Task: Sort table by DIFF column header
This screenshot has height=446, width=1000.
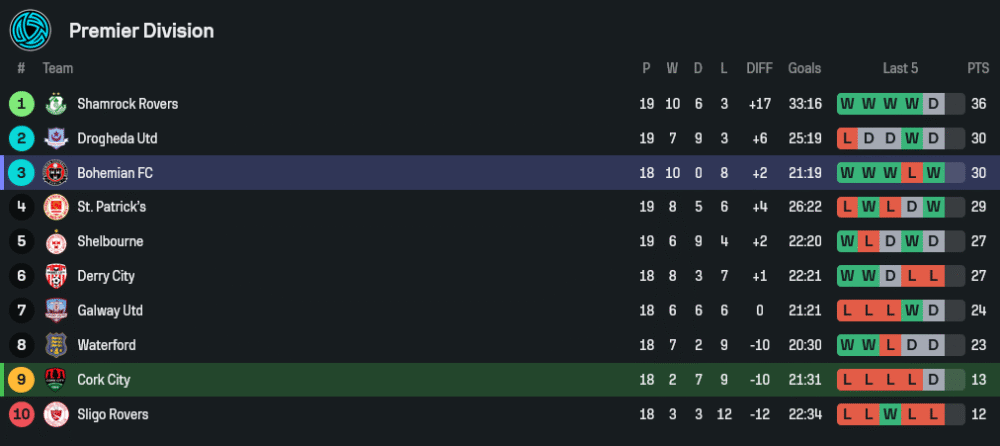Action: pos(759,68)
